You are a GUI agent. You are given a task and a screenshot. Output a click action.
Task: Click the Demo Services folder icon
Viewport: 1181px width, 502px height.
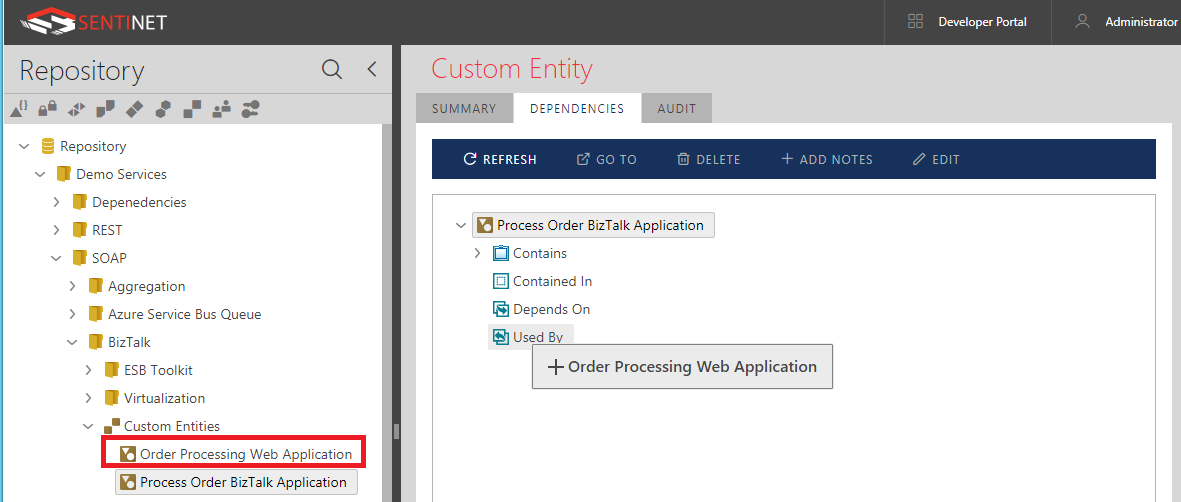(x=64, y=174)
